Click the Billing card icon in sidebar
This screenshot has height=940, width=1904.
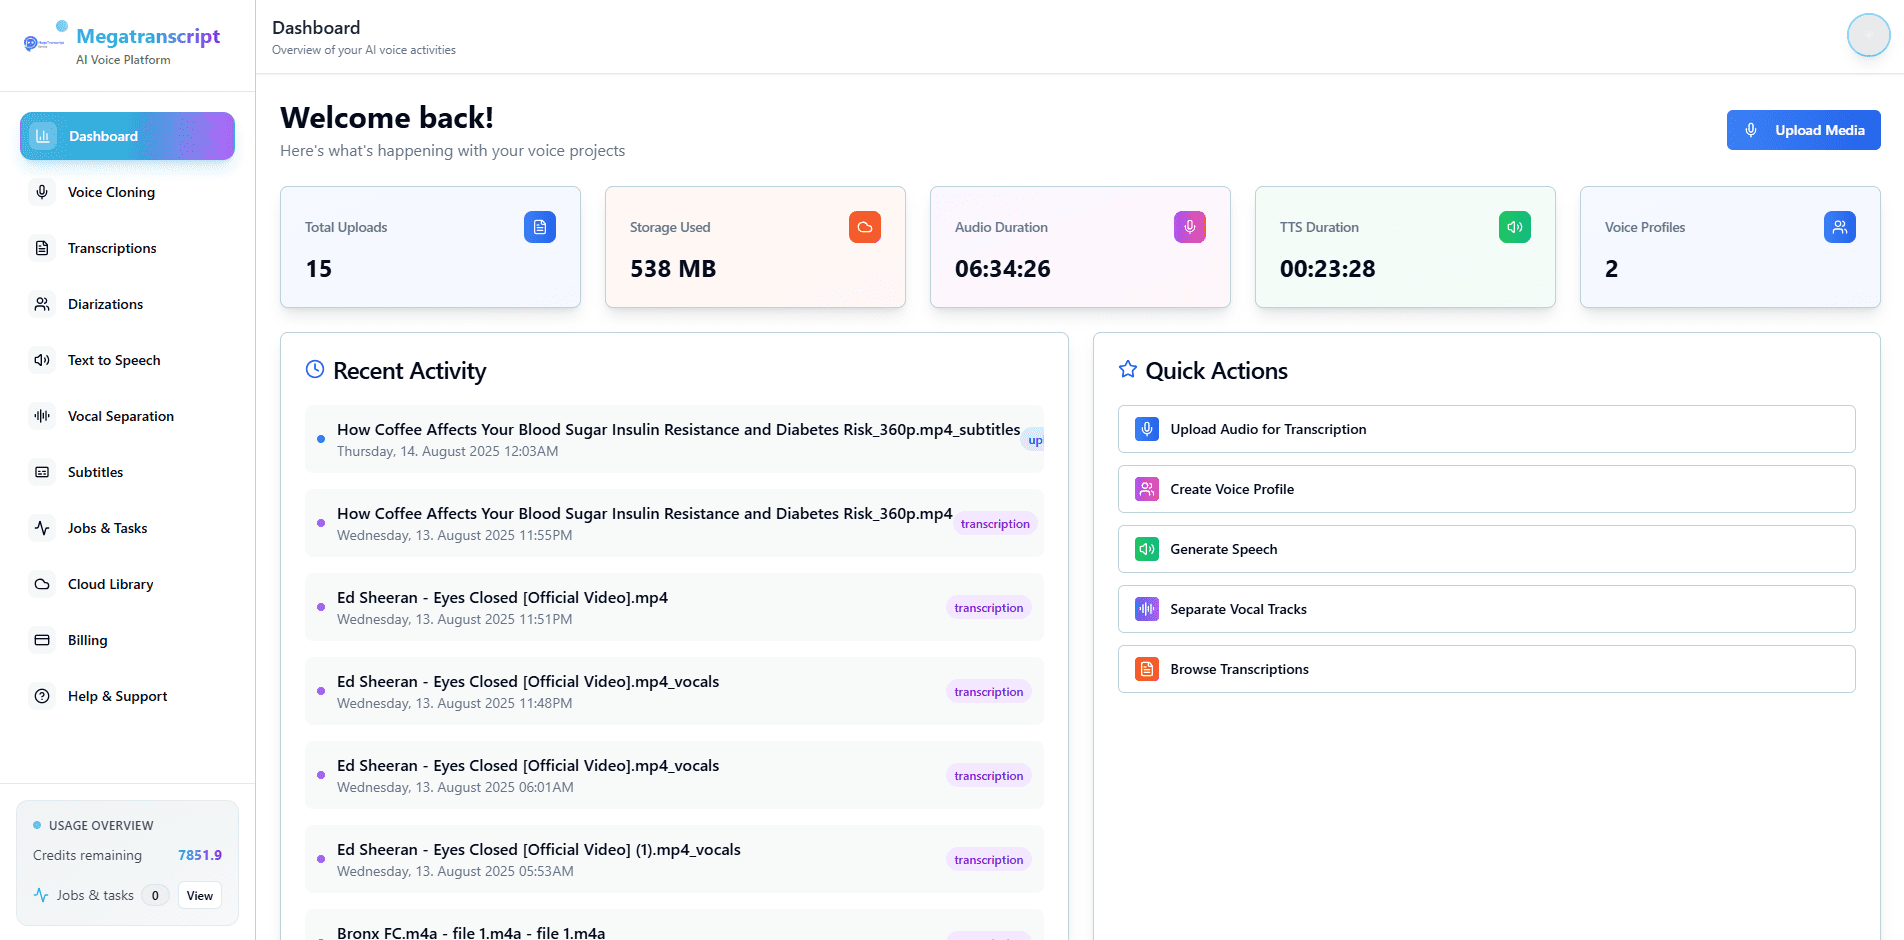click(42, 640)
